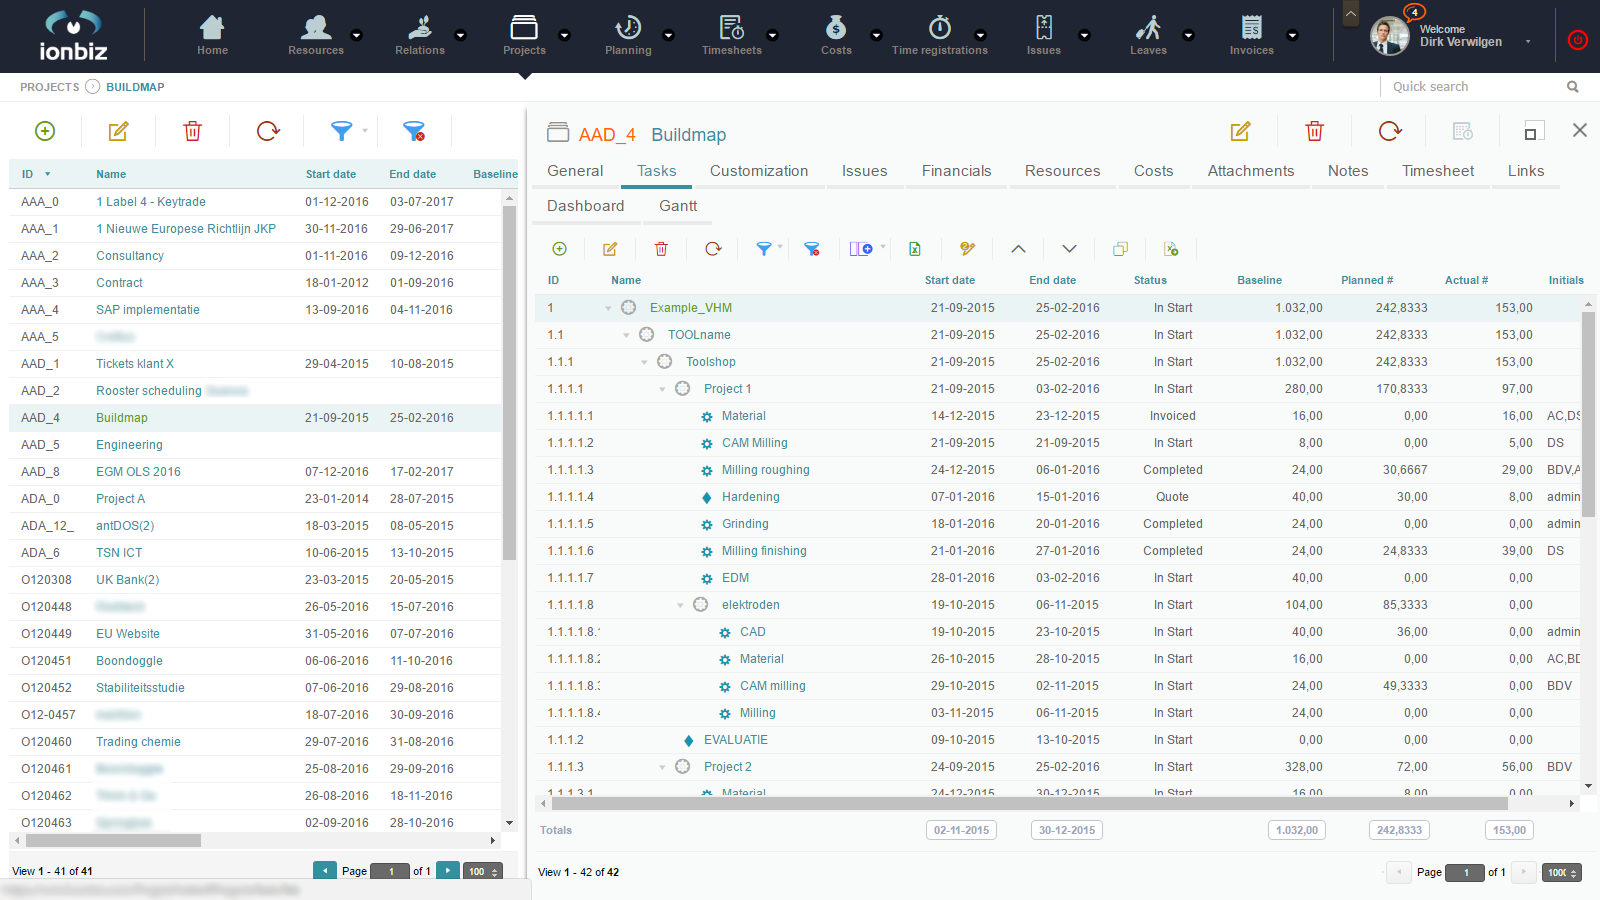This screenshot has height=900, width=1600.
Task: Click the red trash icon in the tasks toolbar
Action: (661, 249)
